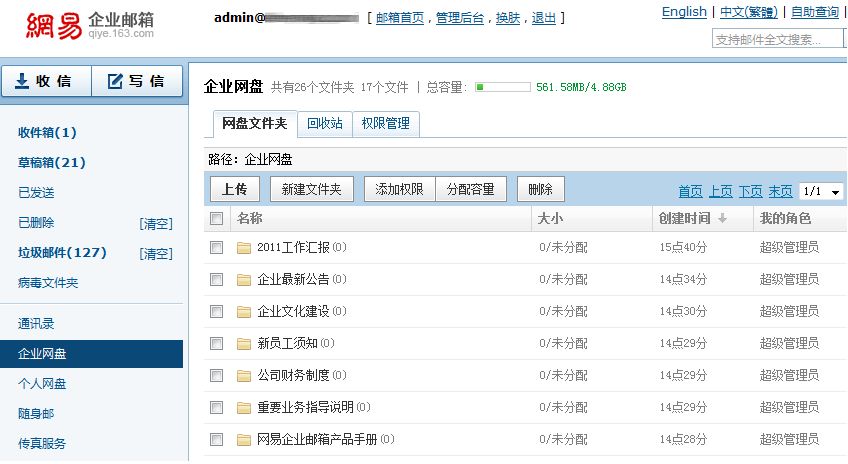848x464 pixels.
Task: Tick the 网易企业邮箱产品手册 checkbox
Action: coord(216,439)
